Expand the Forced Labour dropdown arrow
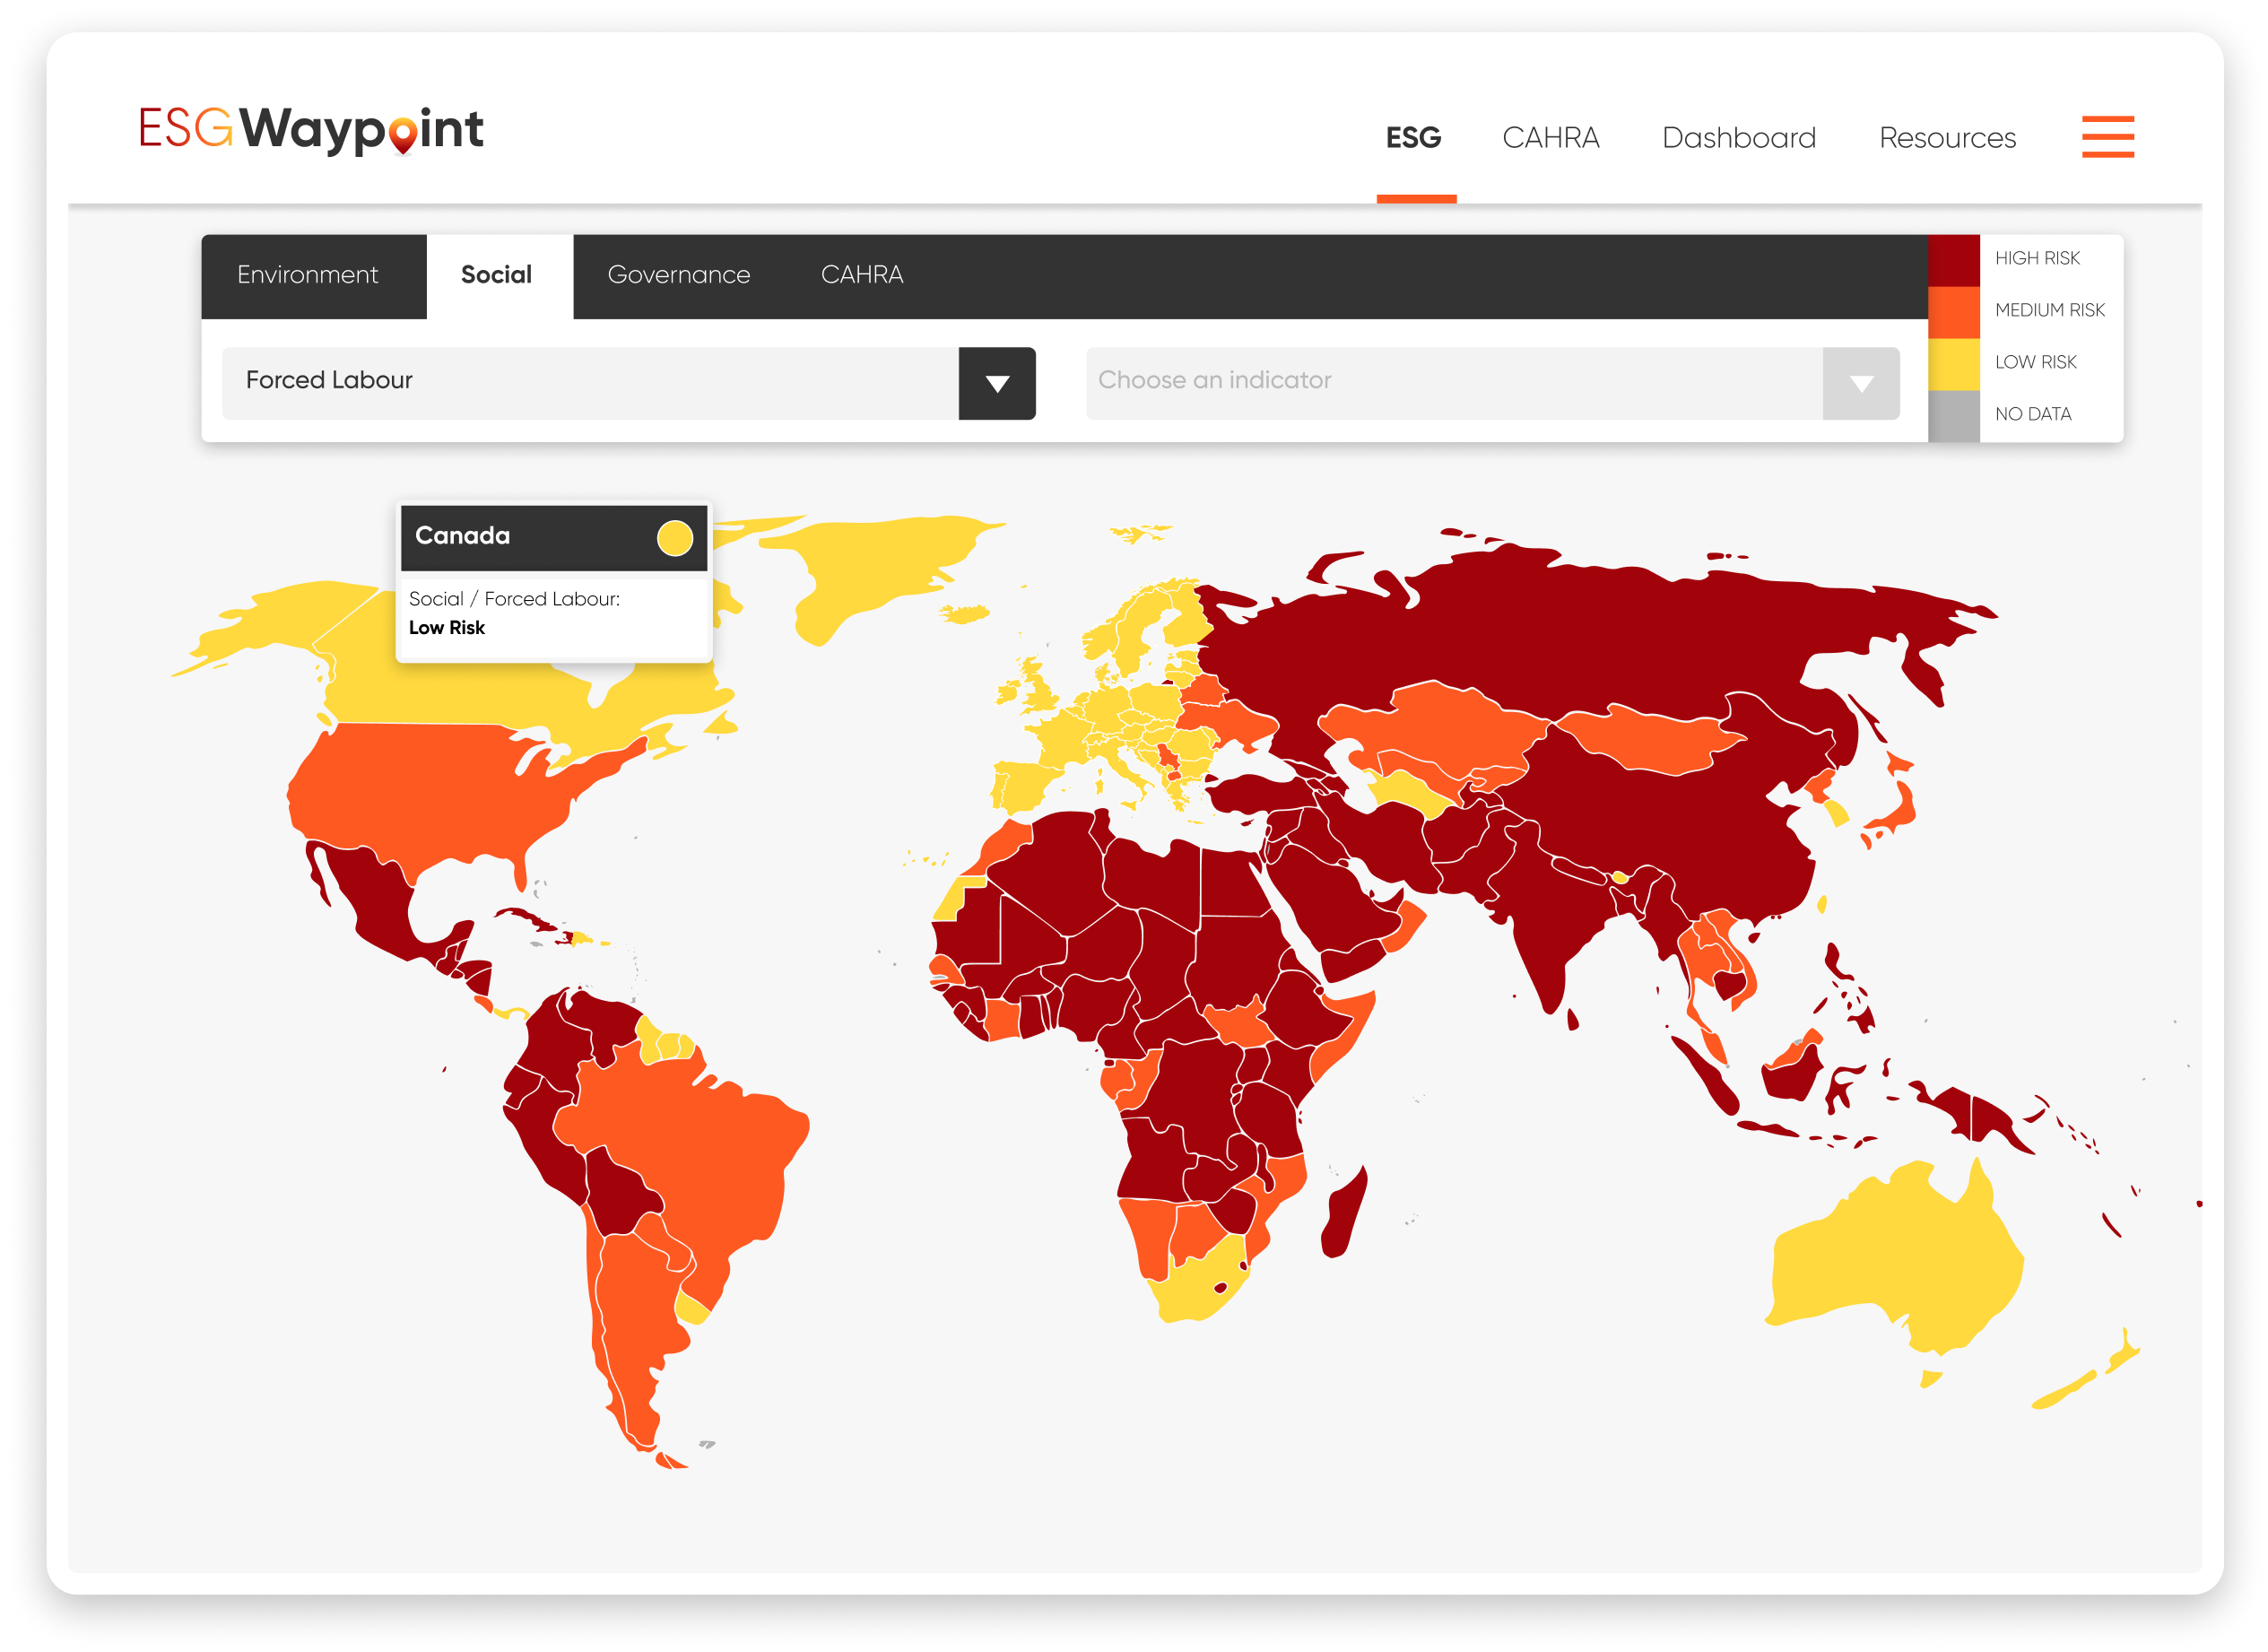 [996, 383]
